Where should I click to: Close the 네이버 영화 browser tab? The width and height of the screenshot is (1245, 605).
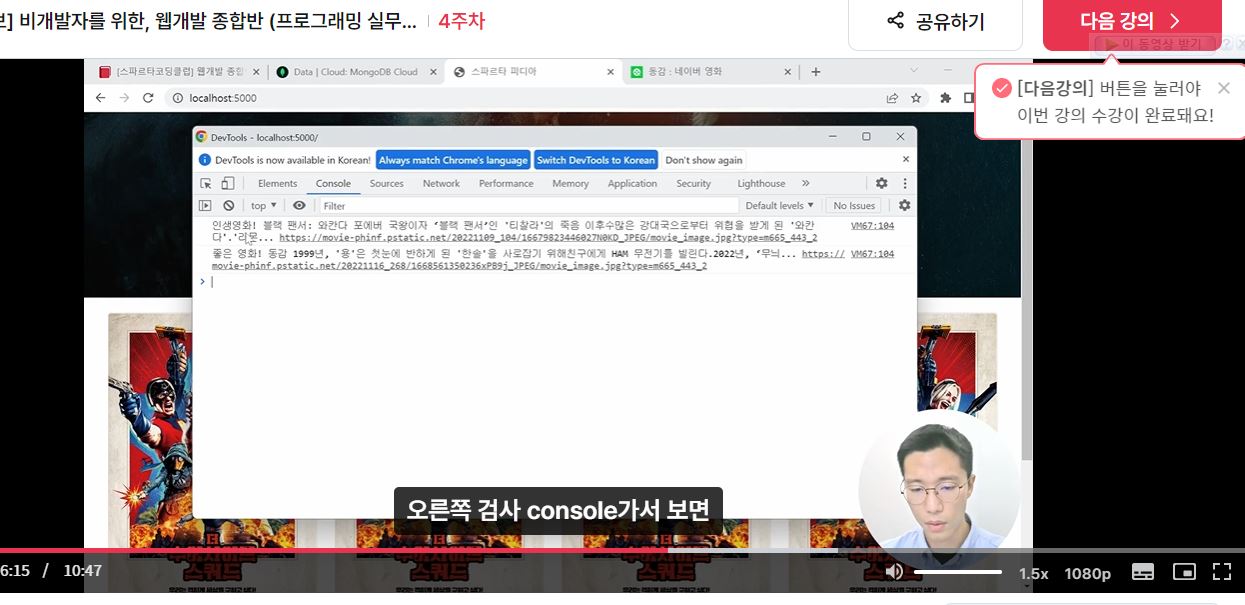tap(788, 72)
